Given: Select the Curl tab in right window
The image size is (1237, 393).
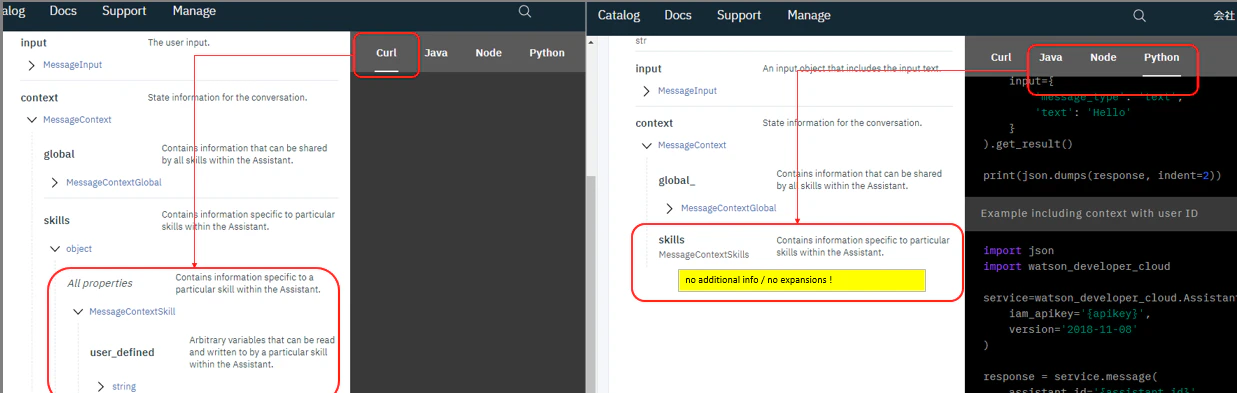Looking at the screenshot, I should (1001, 57).
